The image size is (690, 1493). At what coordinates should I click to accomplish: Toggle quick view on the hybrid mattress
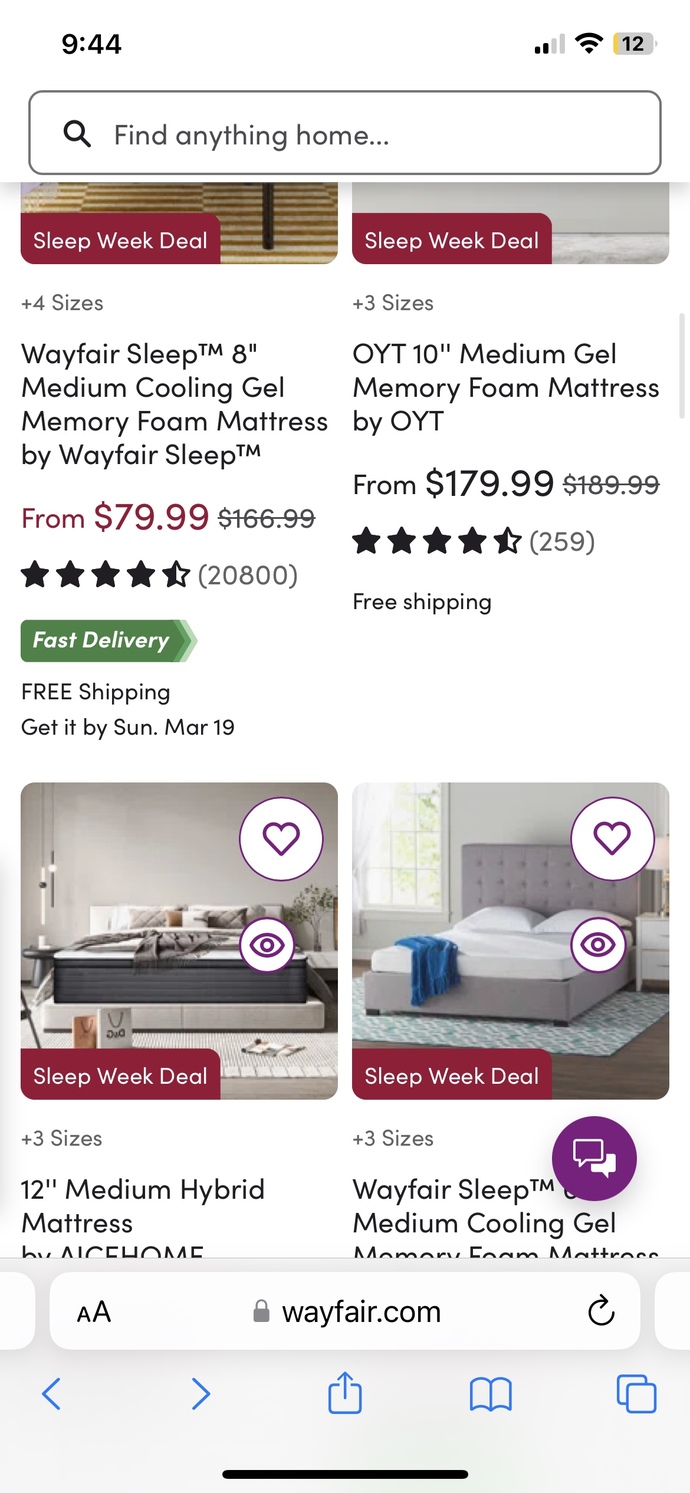coord(266,943)
